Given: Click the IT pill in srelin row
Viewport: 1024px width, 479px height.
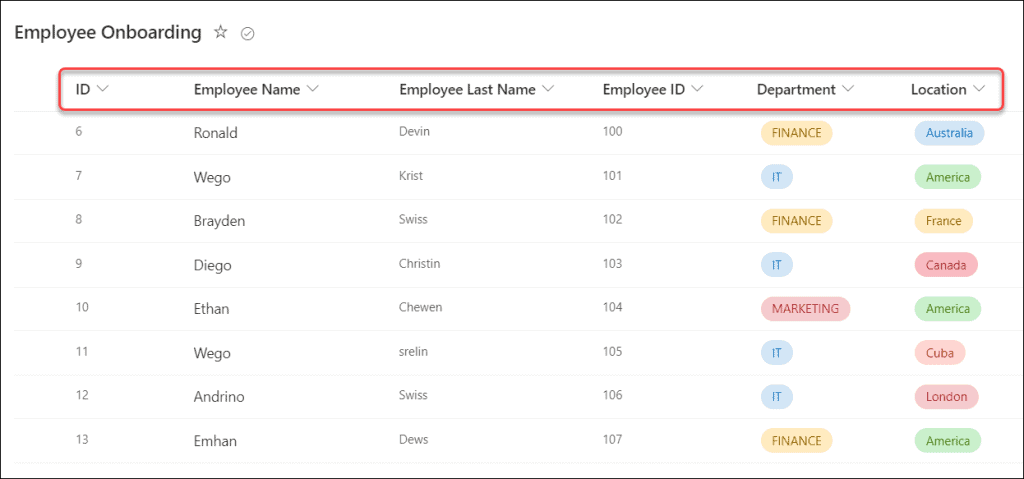Looking at the screenshot, I should point(776,353).
